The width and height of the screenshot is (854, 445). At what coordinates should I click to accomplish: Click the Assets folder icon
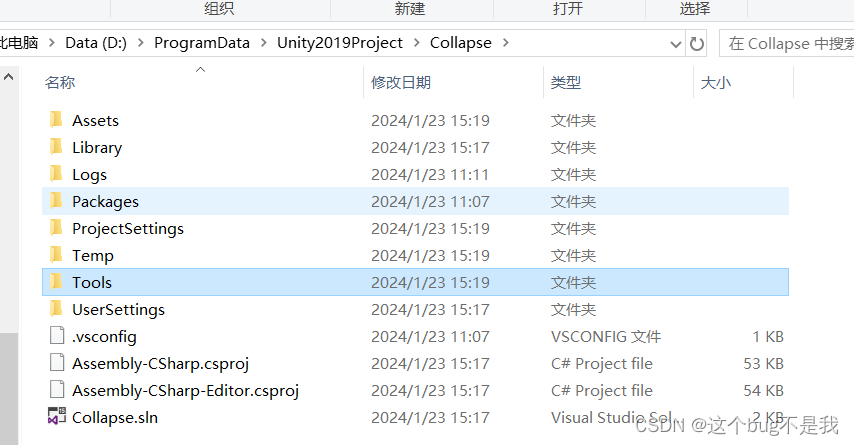point(56,120)
